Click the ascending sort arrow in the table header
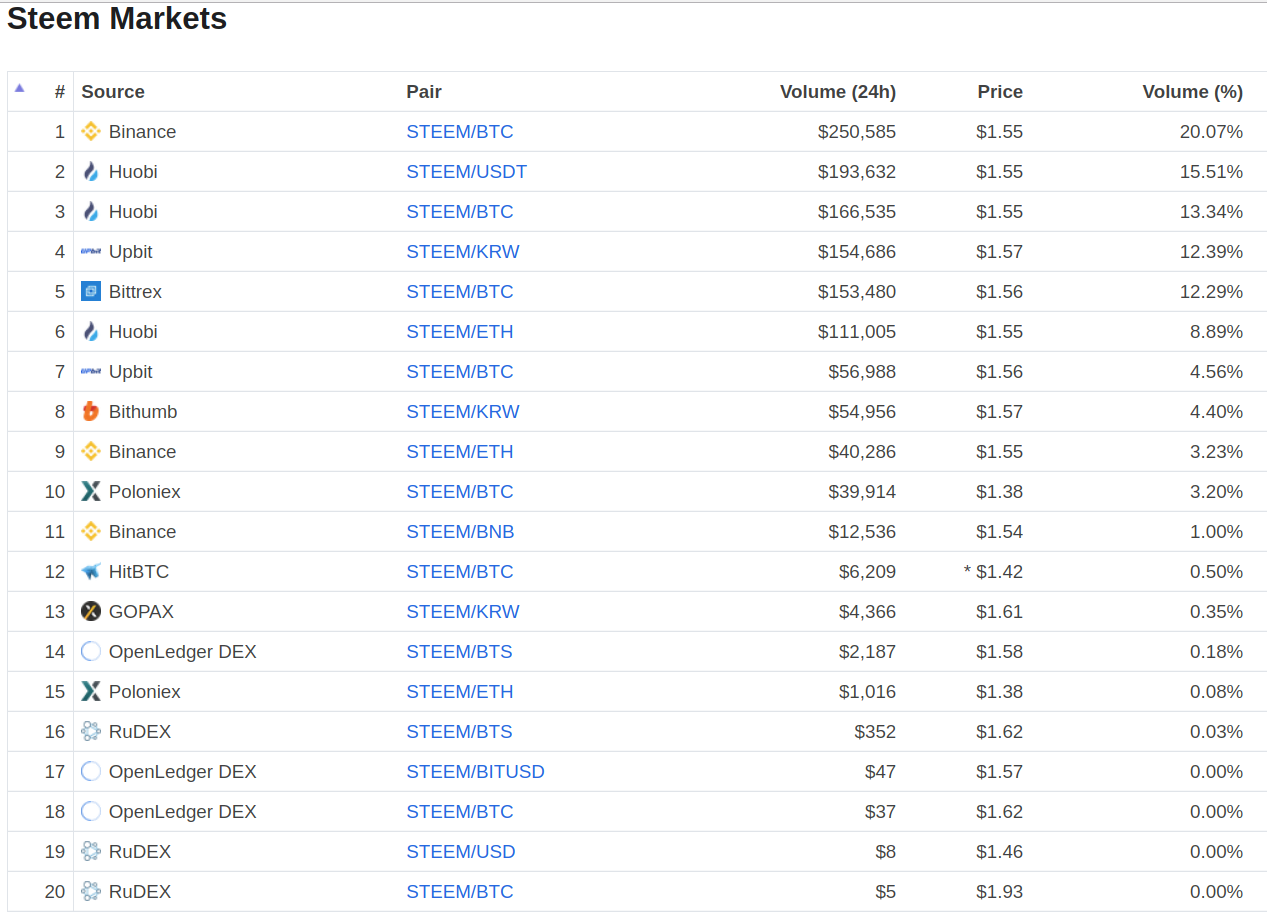This screenshot has width=1267, height=915. click(19, 87)
